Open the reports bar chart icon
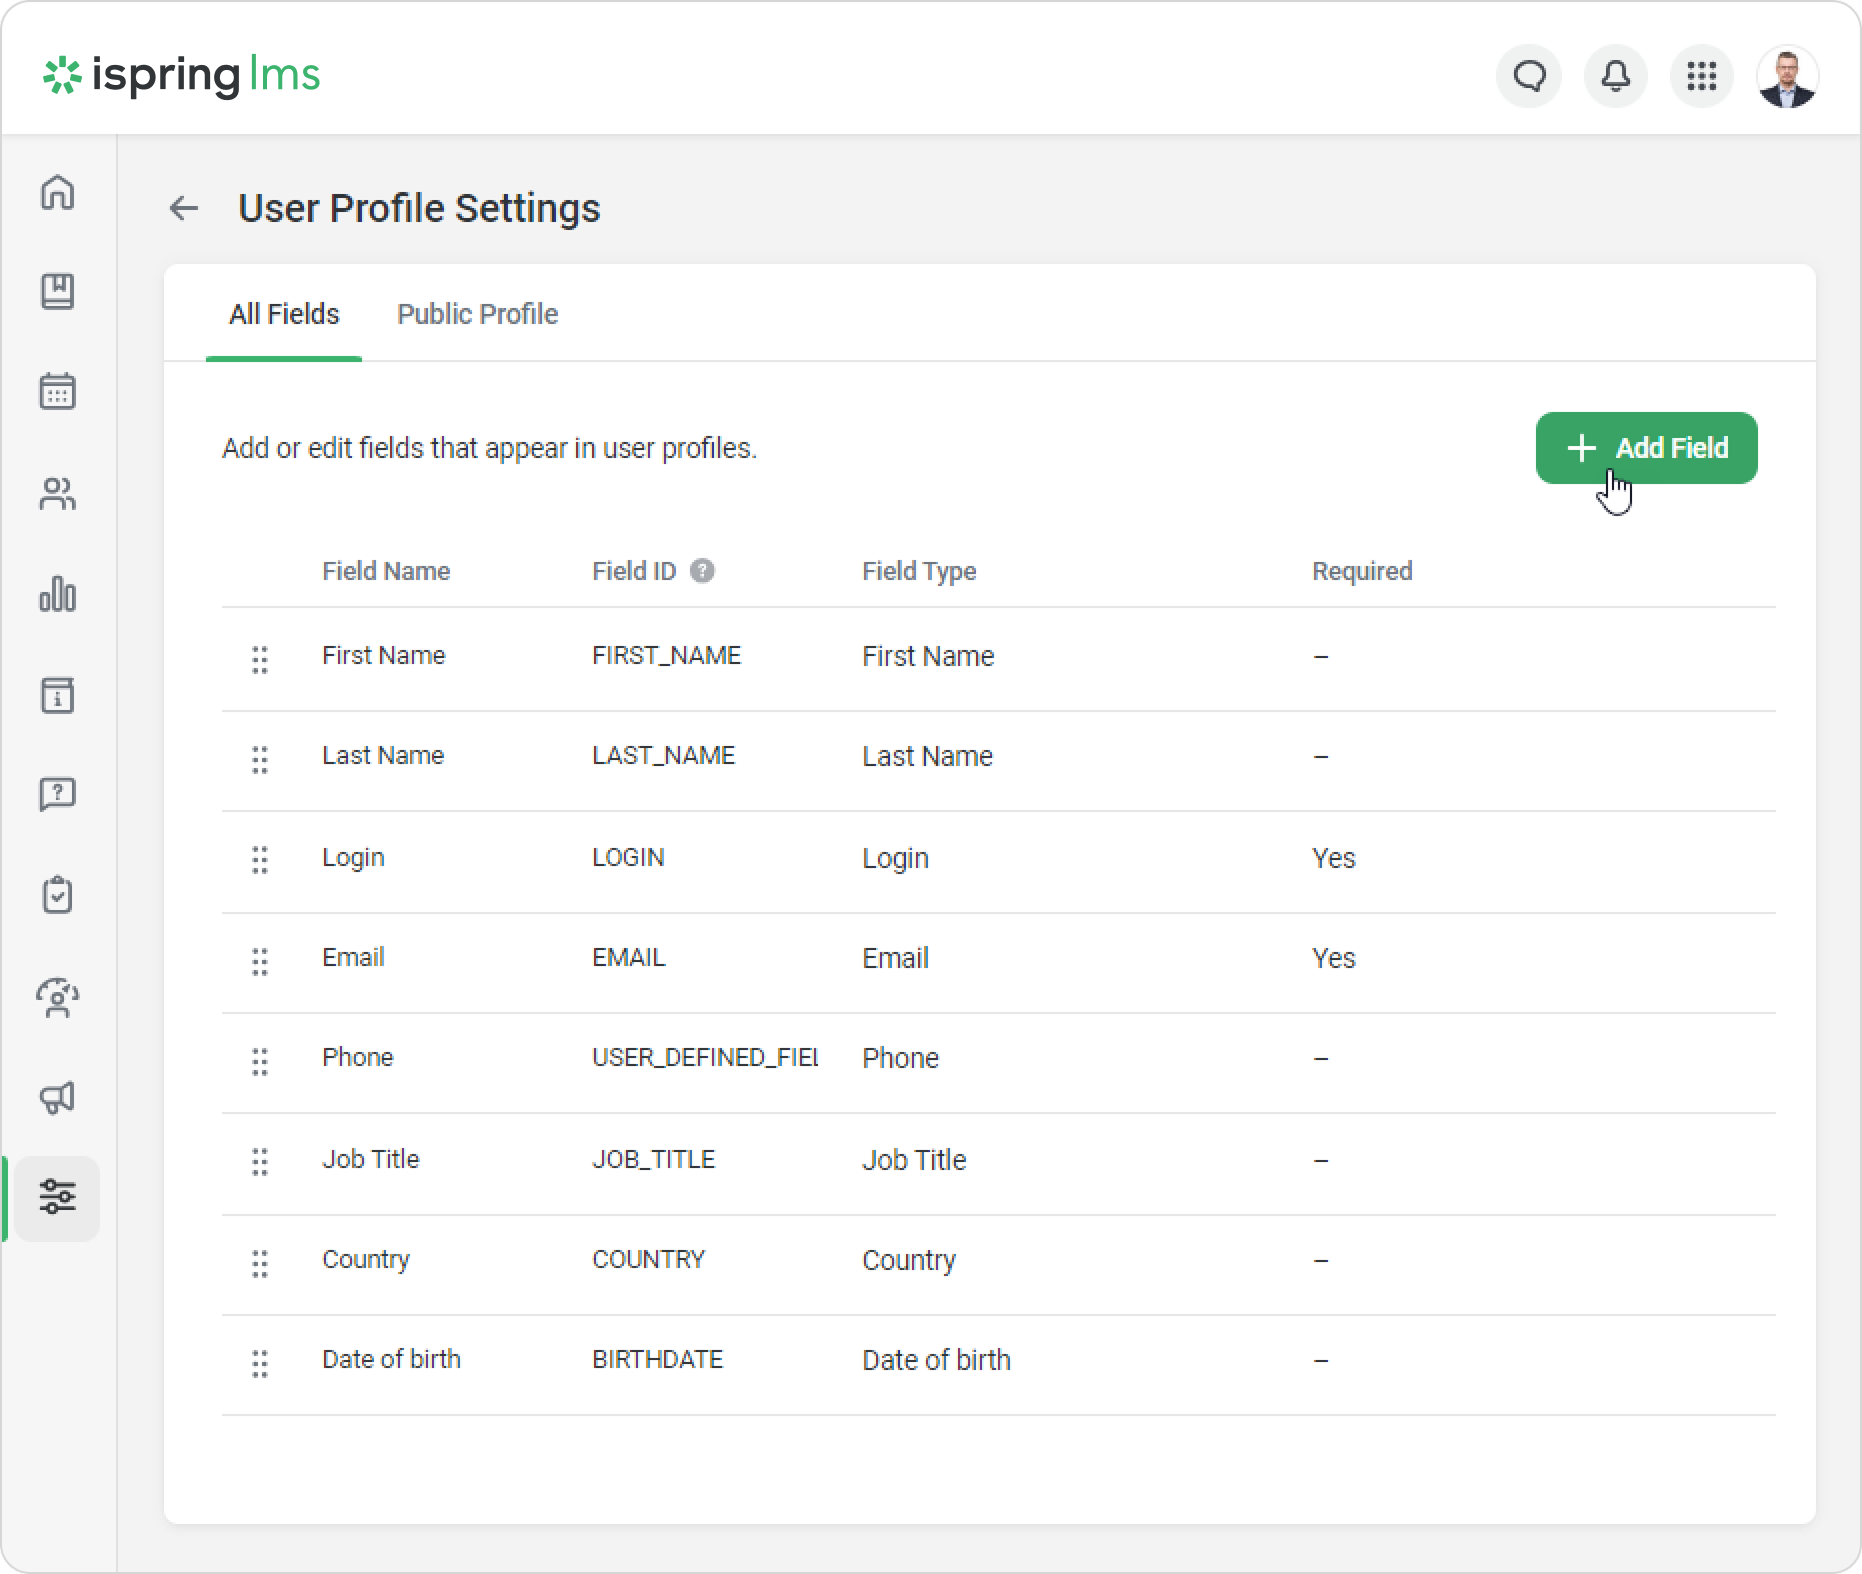This screenshot has width=1862, height=1574. click(x=57, y=594)
